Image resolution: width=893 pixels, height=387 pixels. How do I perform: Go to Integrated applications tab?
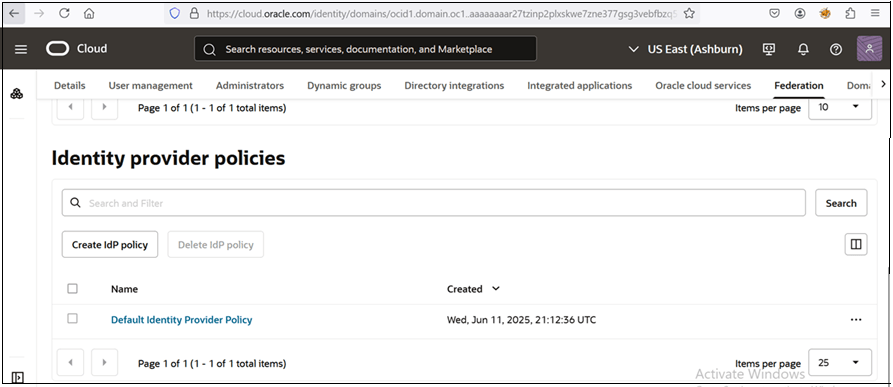(579, 85)
